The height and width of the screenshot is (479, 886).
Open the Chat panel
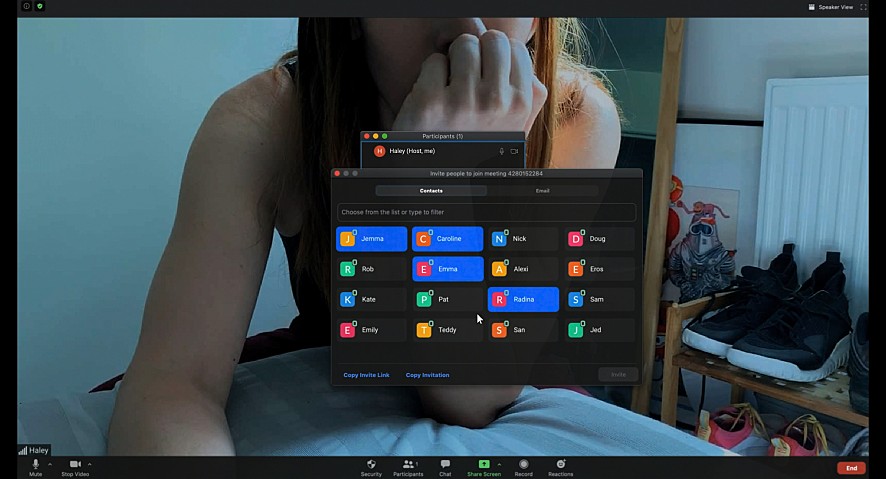pos(445,465)
